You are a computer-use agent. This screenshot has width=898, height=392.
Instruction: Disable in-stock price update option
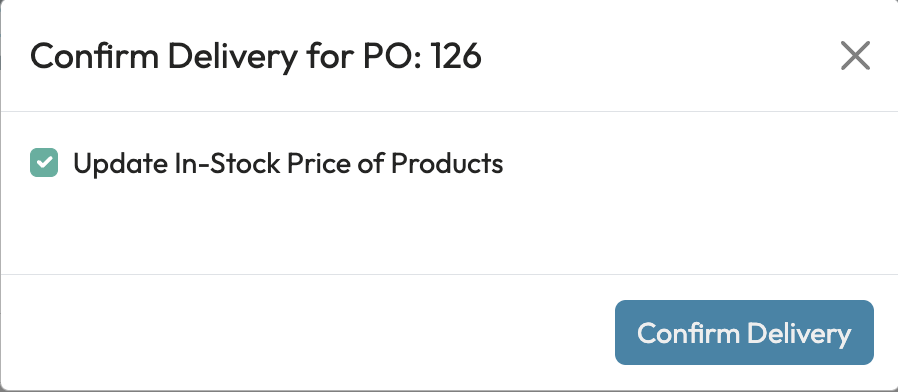click(x=44, y=163)
